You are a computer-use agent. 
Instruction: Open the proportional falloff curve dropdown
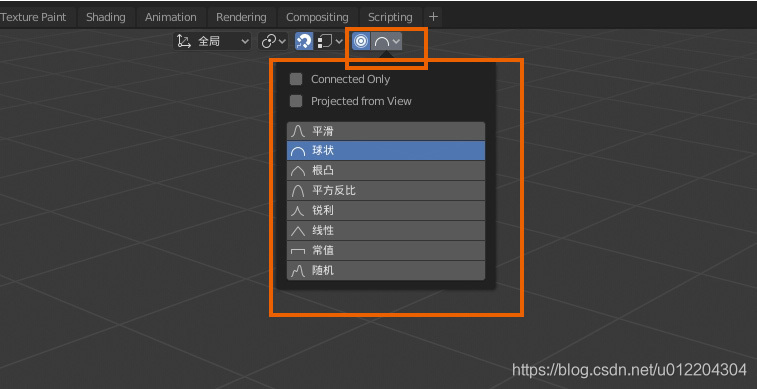pyautogui.click(x=387, y=42)
